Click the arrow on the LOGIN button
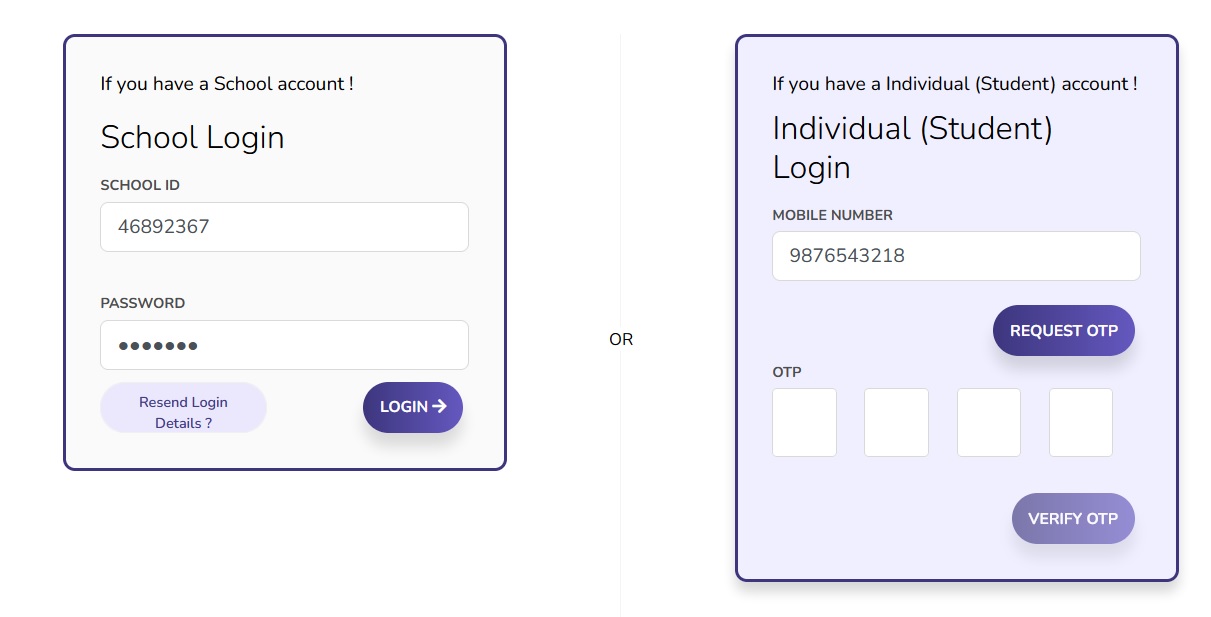This screenshot has width=1211, height=617. click(x=439, y=407)
